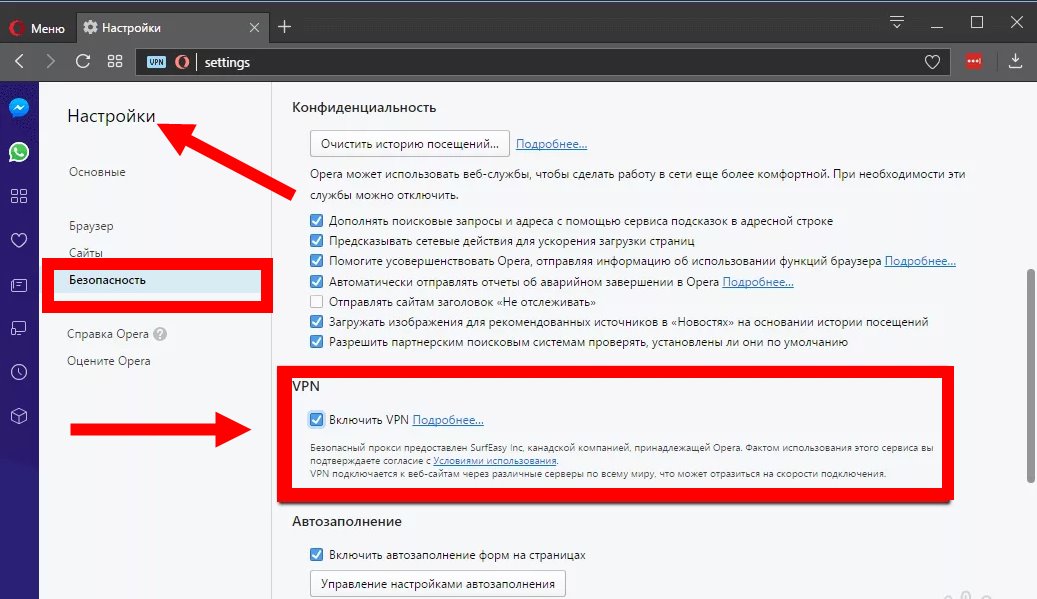Open Speed Dial from the sidebar
Viewport: 1037px width, 599px height.
pyautogui.click(x=19, y=196)
